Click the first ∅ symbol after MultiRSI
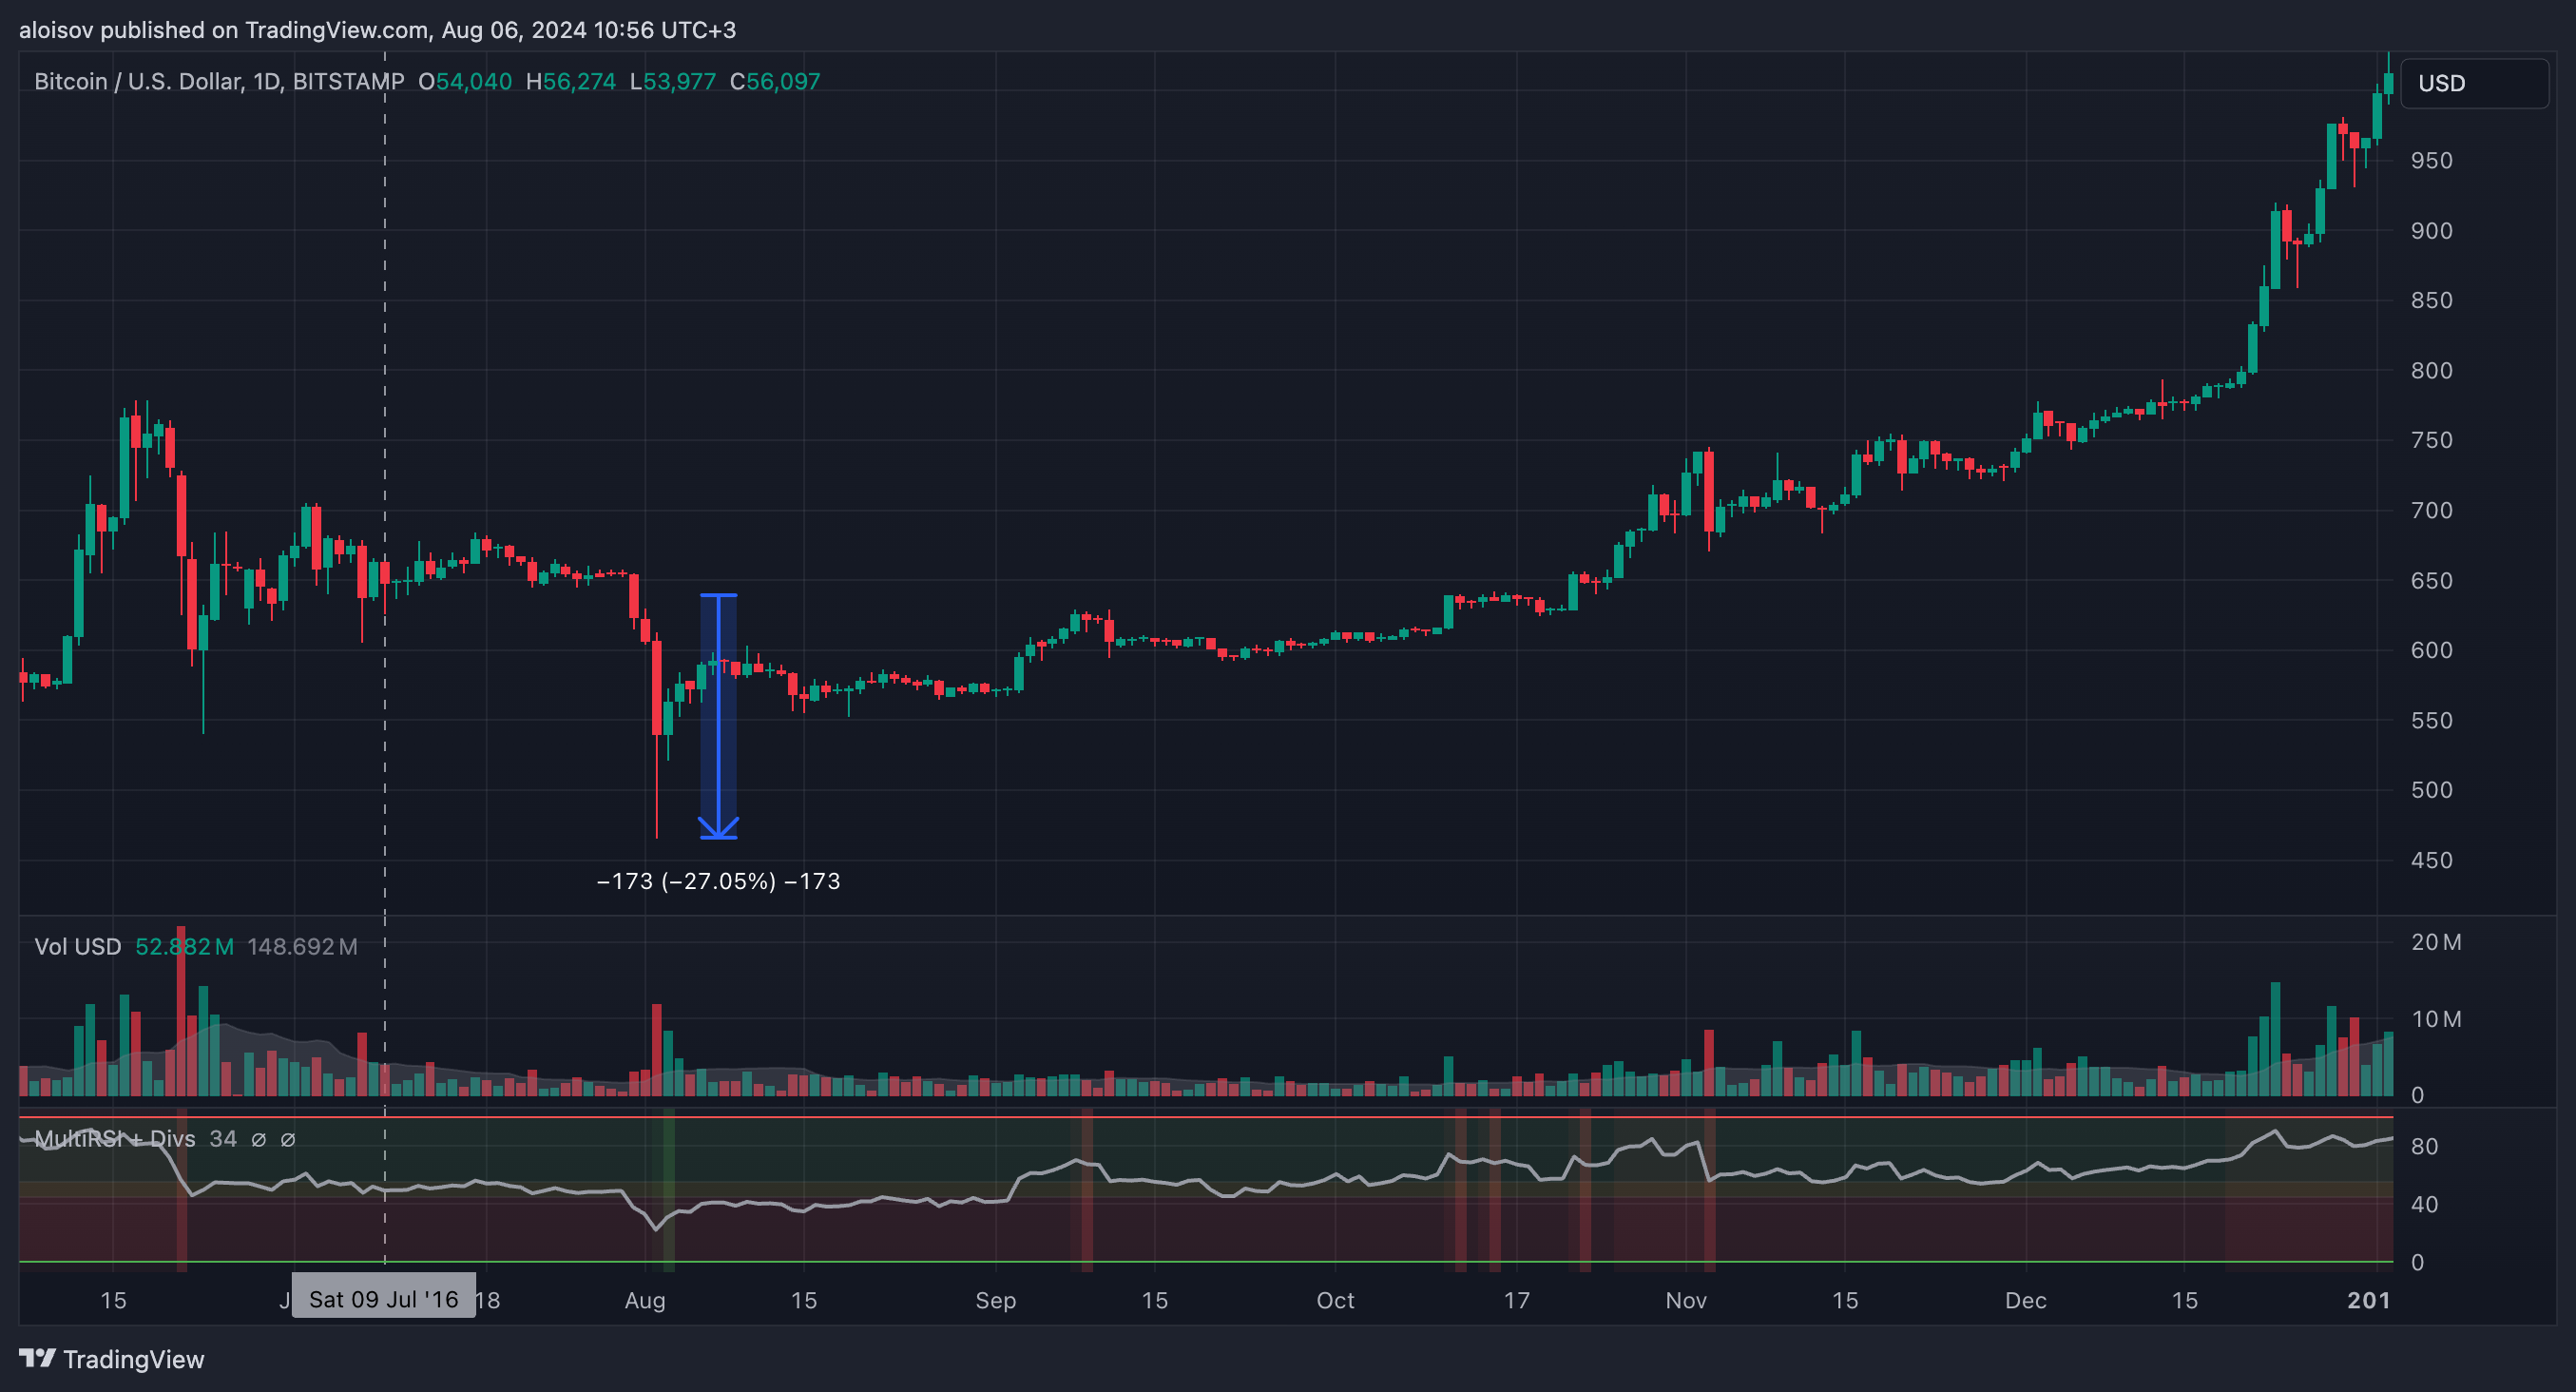This screenshot has height=1392, width=2576. click(x=258, y=1139)
